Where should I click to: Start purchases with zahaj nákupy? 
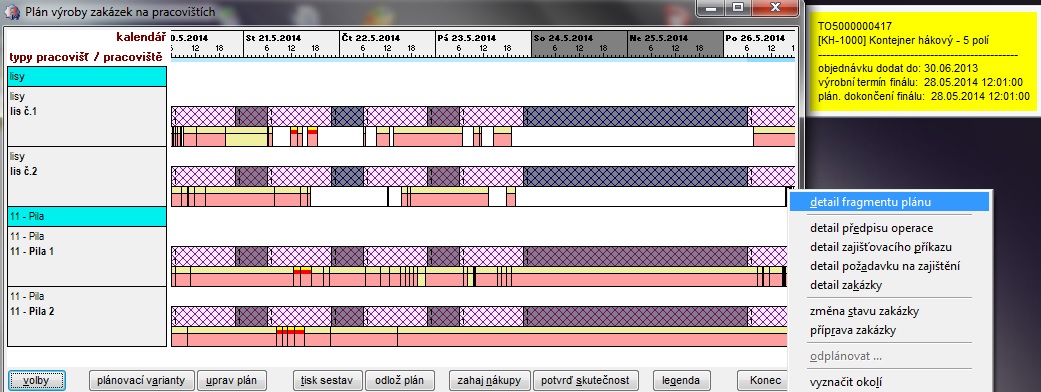coord(489,381)
